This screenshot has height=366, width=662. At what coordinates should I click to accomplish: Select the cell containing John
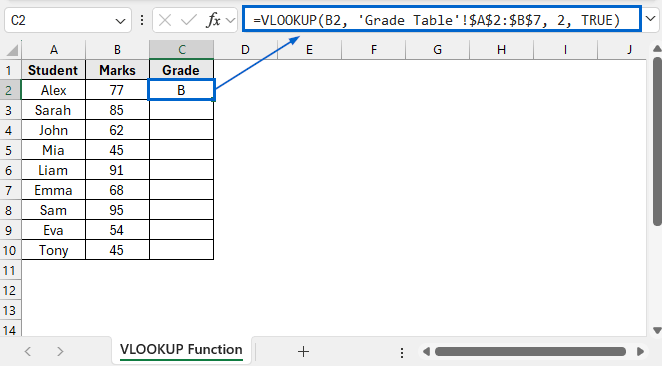[54, 130]
